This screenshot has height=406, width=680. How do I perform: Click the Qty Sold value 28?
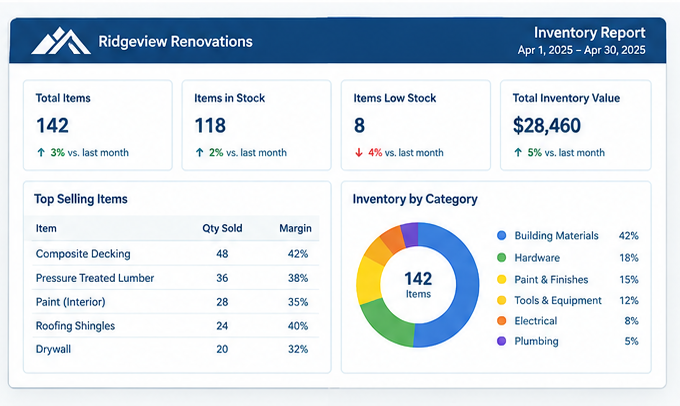[x=222, y=302]
